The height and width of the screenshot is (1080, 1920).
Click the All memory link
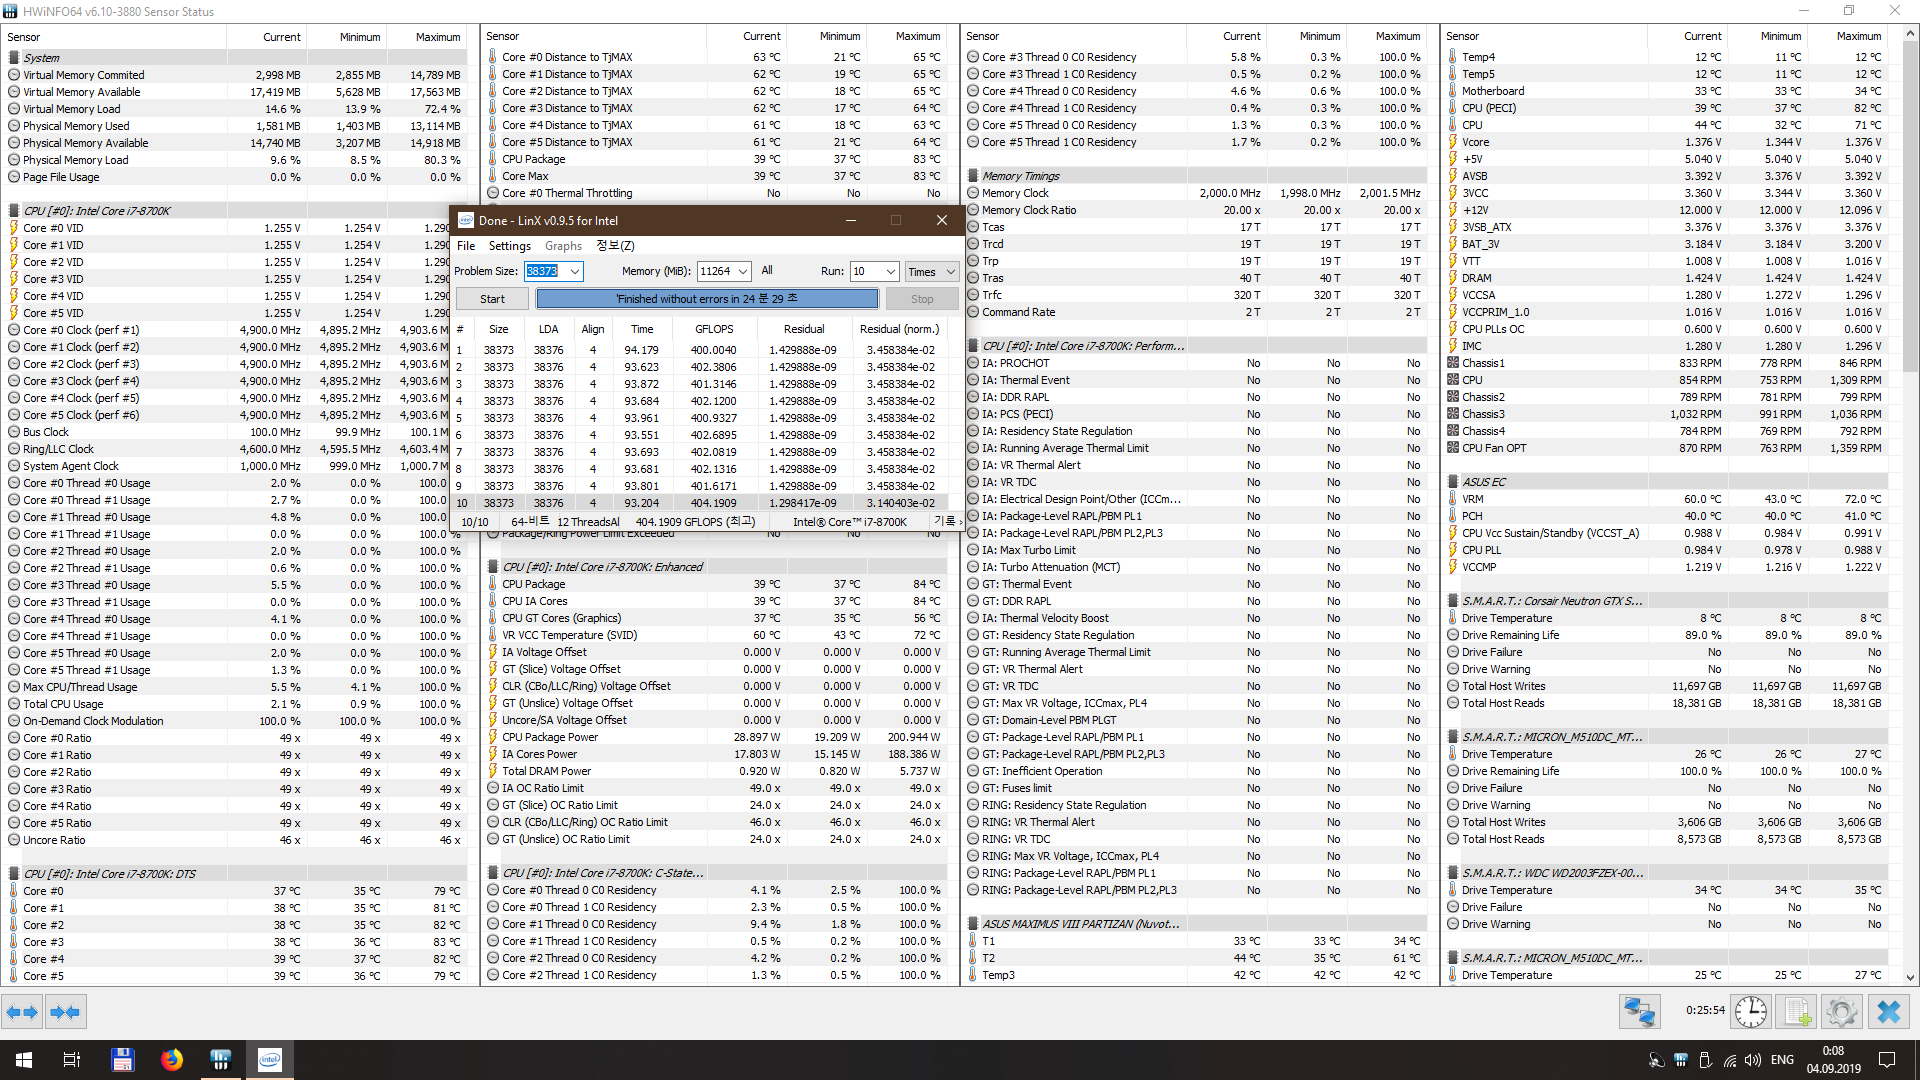(x=767, y=270)
